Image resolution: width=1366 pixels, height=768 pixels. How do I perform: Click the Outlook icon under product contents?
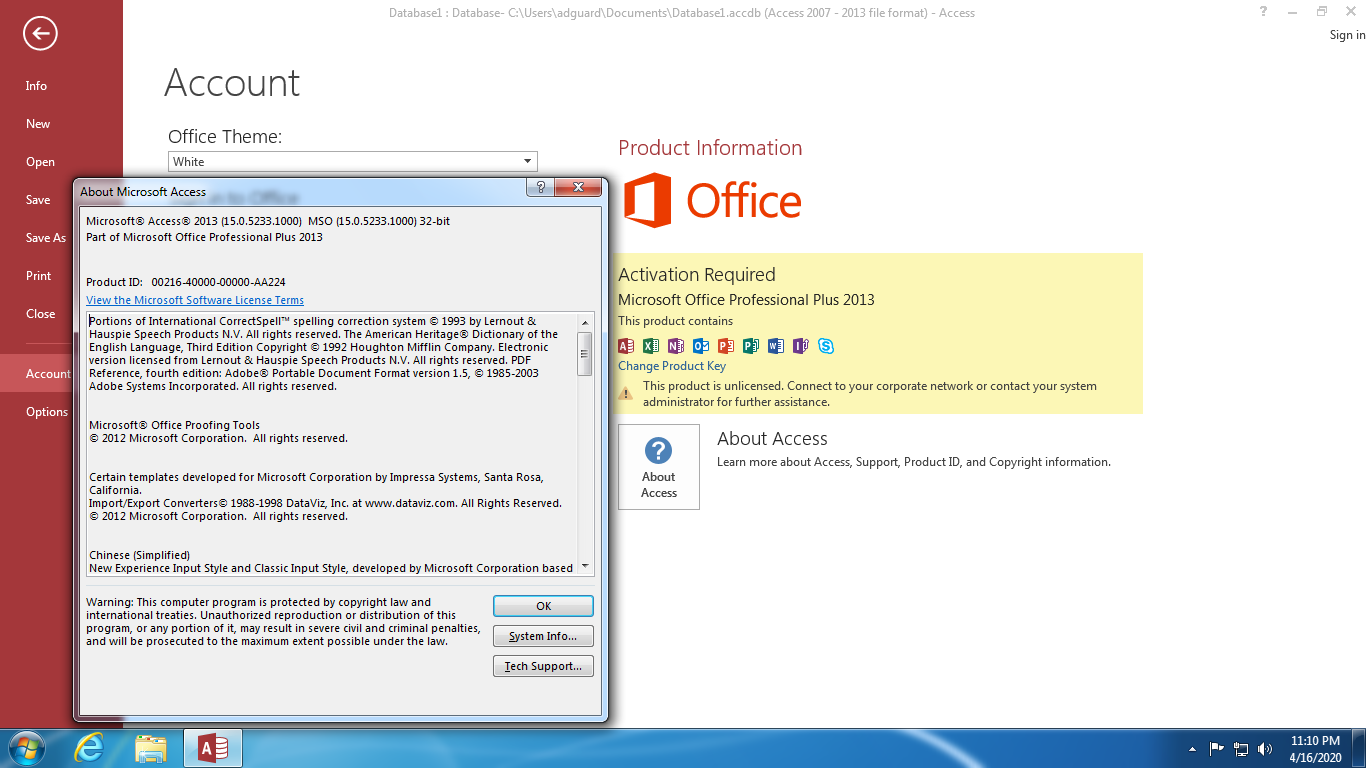pos(701,346)
